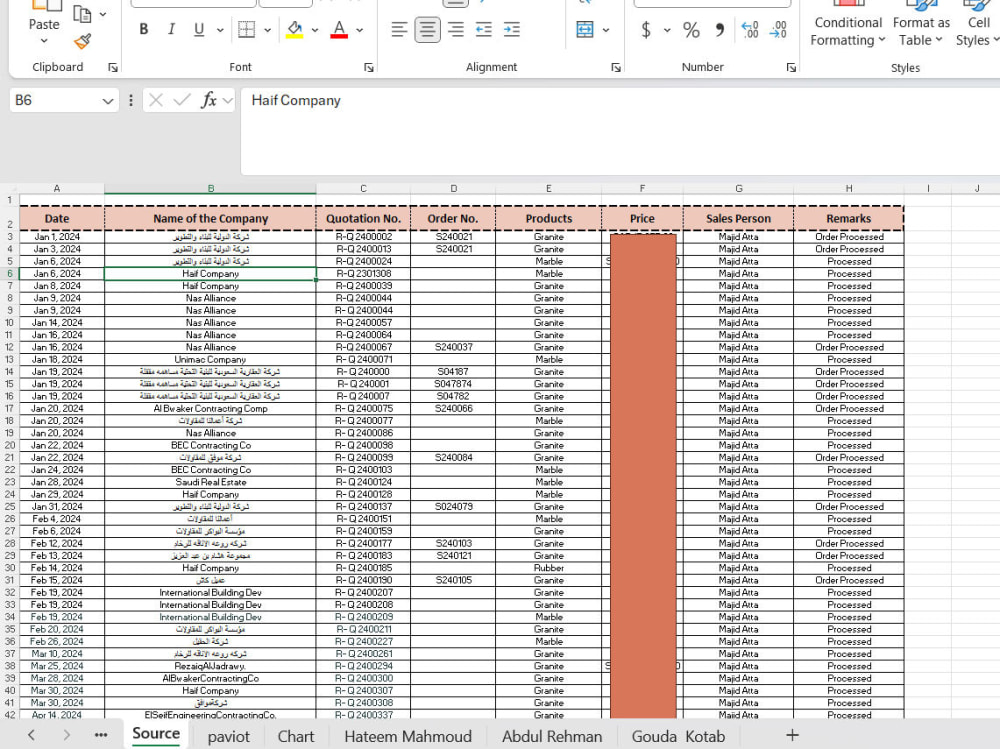1000x749 pixels.
Task: Select row 12 header
Action: [x=10, y=347]
